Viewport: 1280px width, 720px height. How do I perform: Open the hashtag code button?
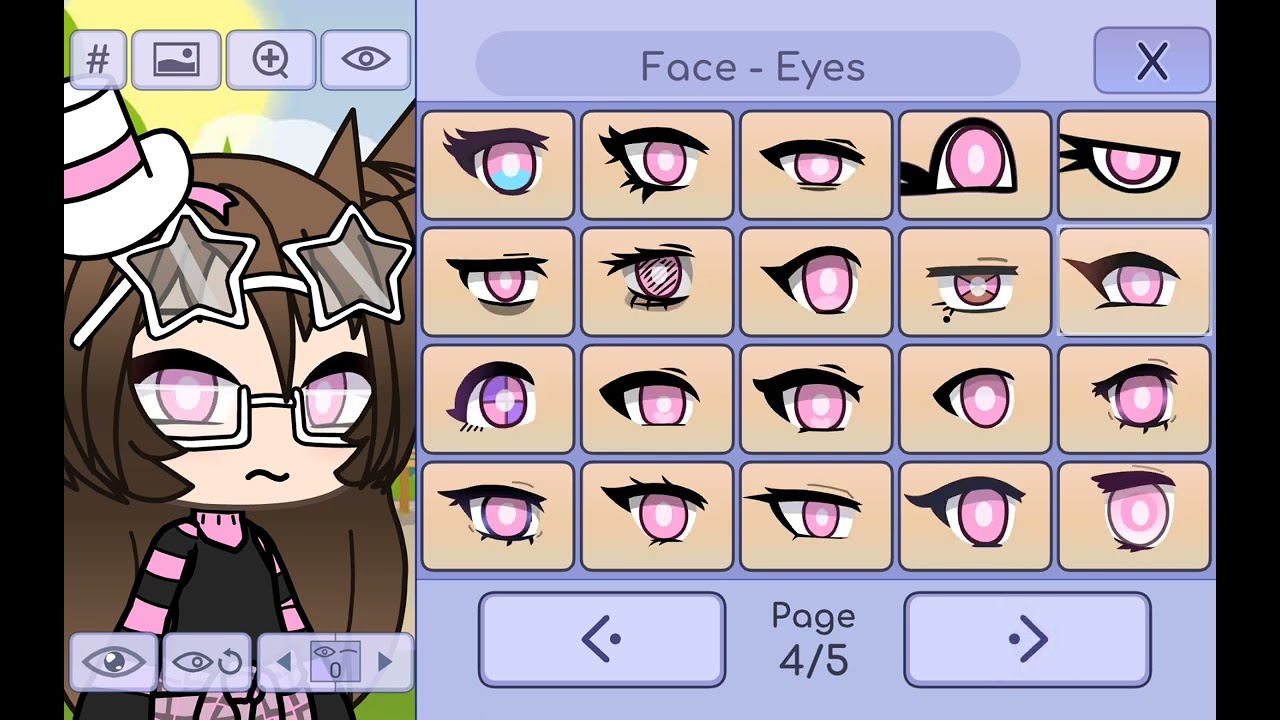coord(98,60)
